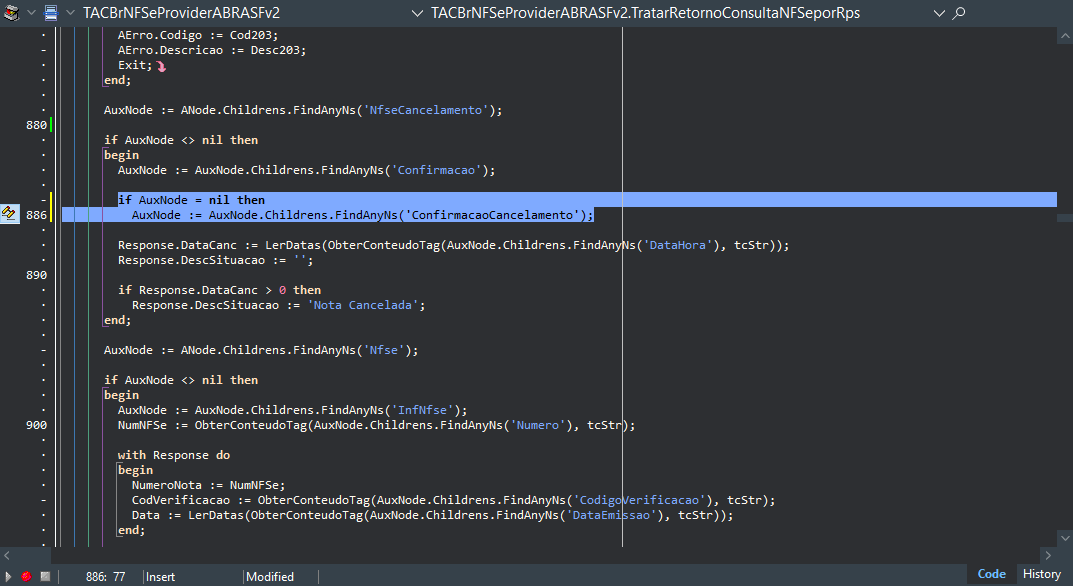The height and width of the screenshot is (586, 1073).
Task: Click the Insert mode status indicator
Action: [x=160, y=577]
